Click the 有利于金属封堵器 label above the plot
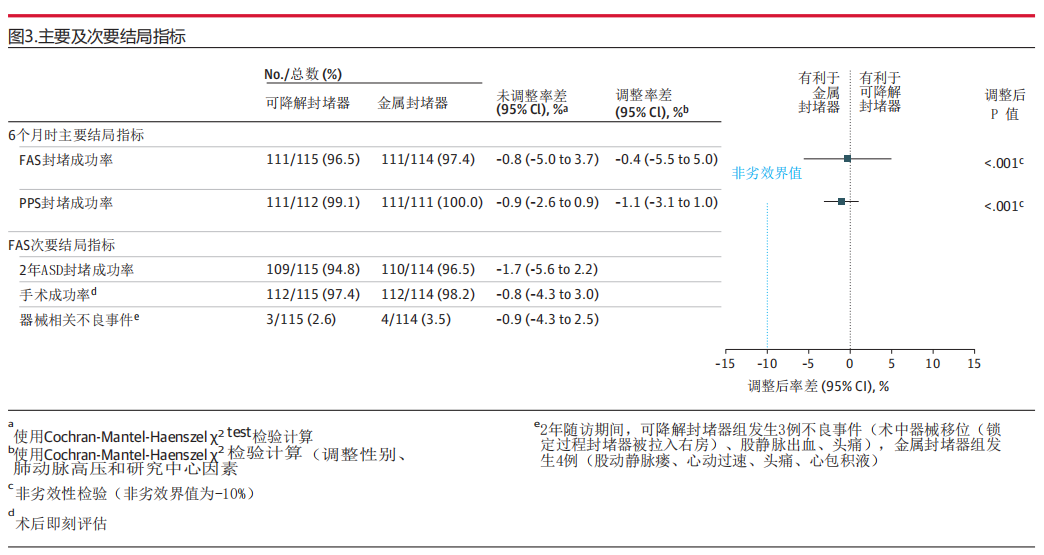 point(818,92)
